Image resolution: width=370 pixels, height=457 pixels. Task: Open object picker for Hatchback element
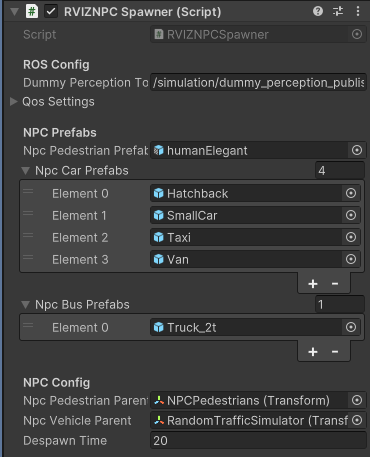[351, 193]
